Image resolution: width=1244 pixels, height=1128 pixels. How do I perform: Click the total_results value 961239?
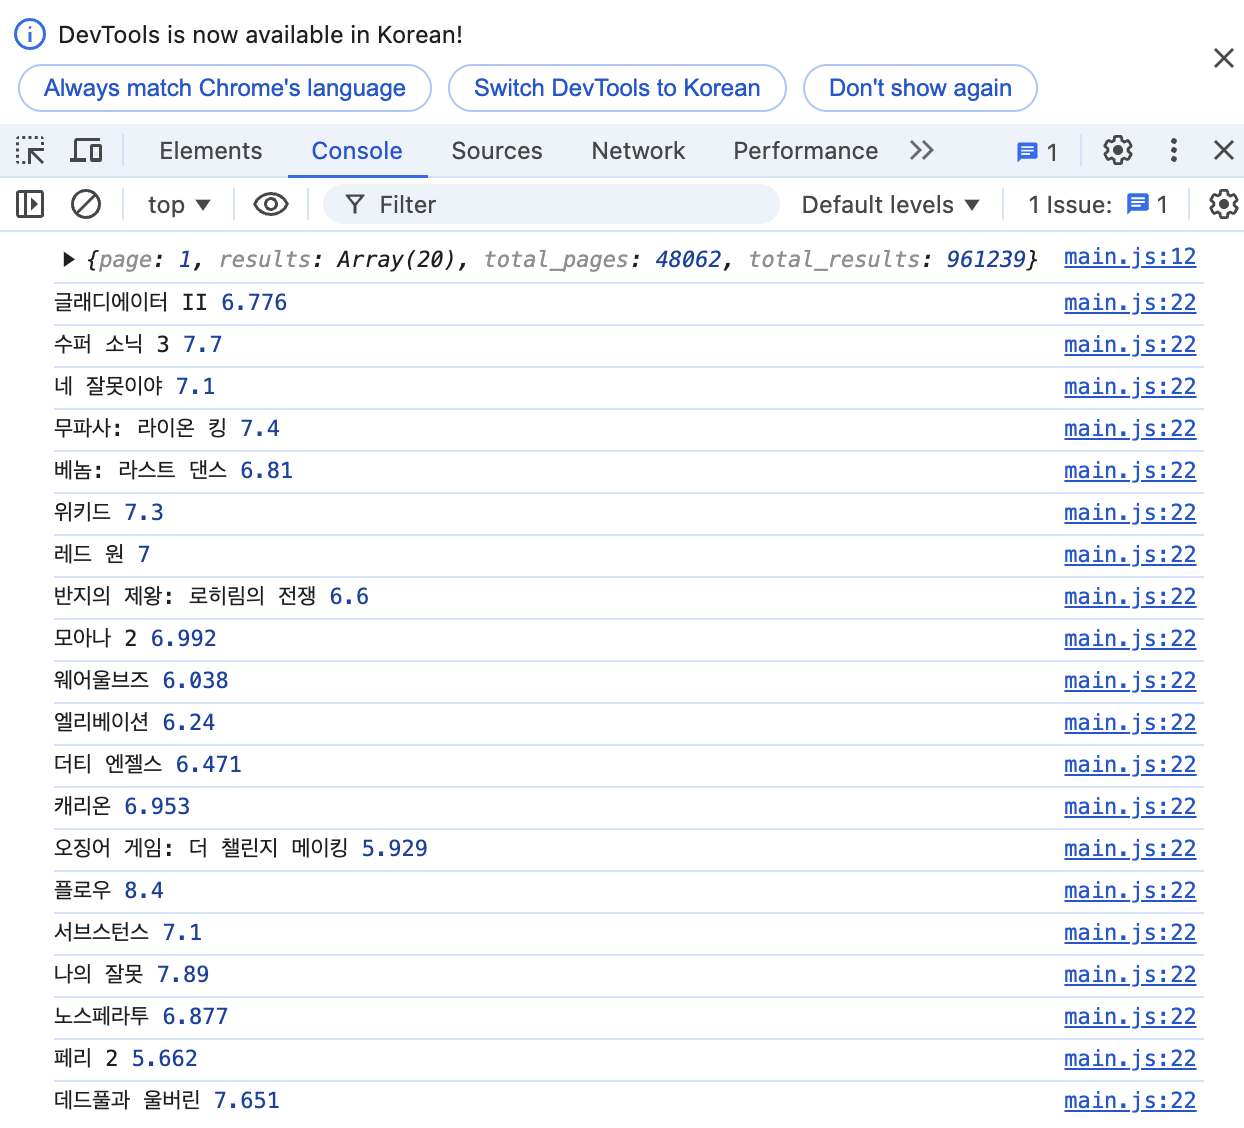(x=986, y=260)
